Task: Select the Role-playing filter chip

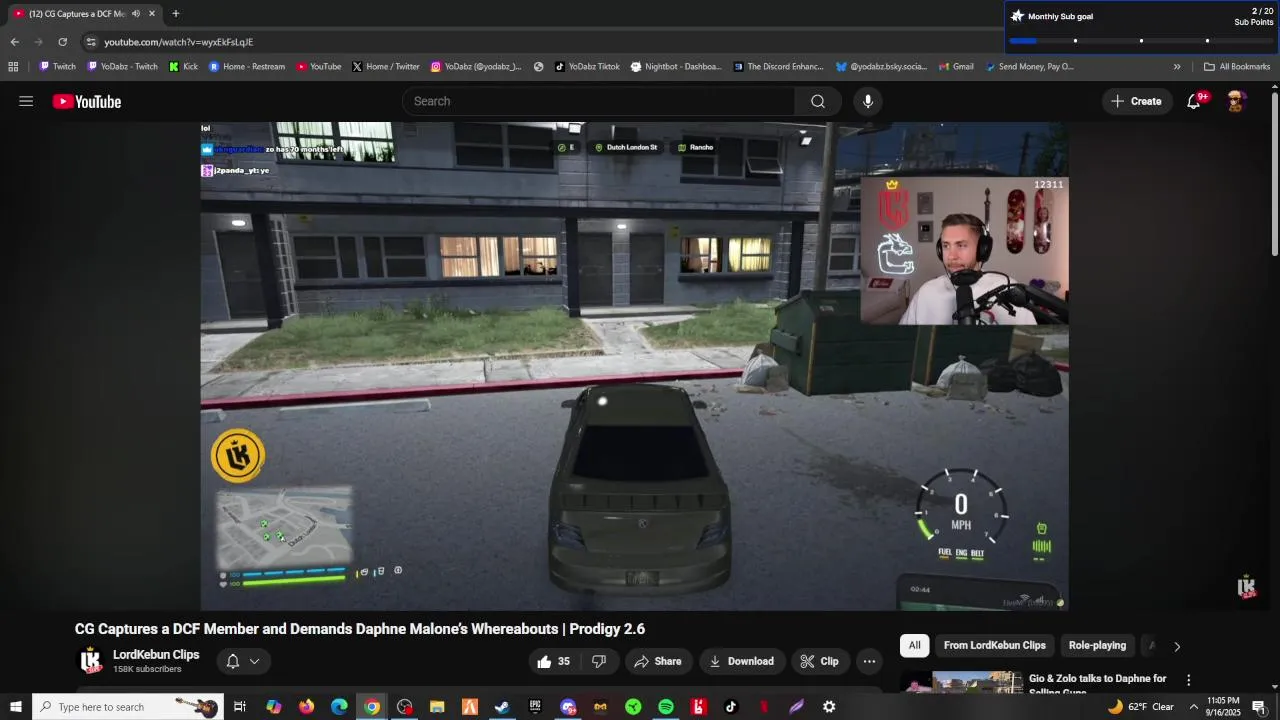Action: click(1097, 646)
